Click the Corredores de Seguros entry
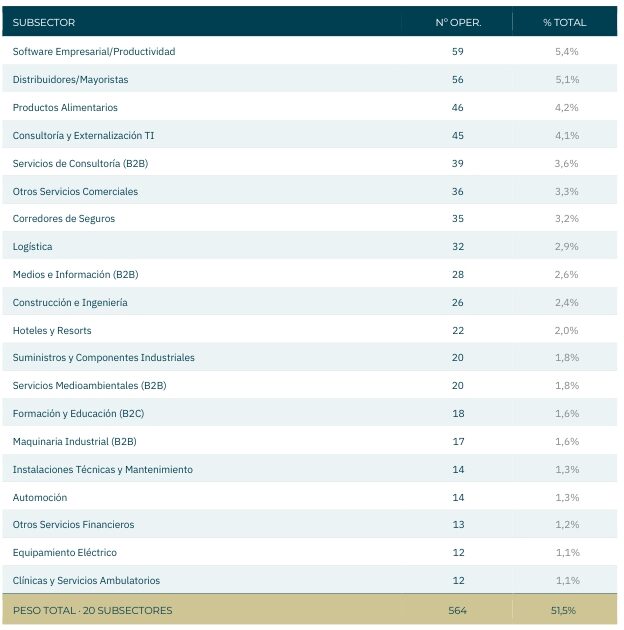The height and width of the screenshot is (630, 624). pyautogui.click(x=63, y=219)
